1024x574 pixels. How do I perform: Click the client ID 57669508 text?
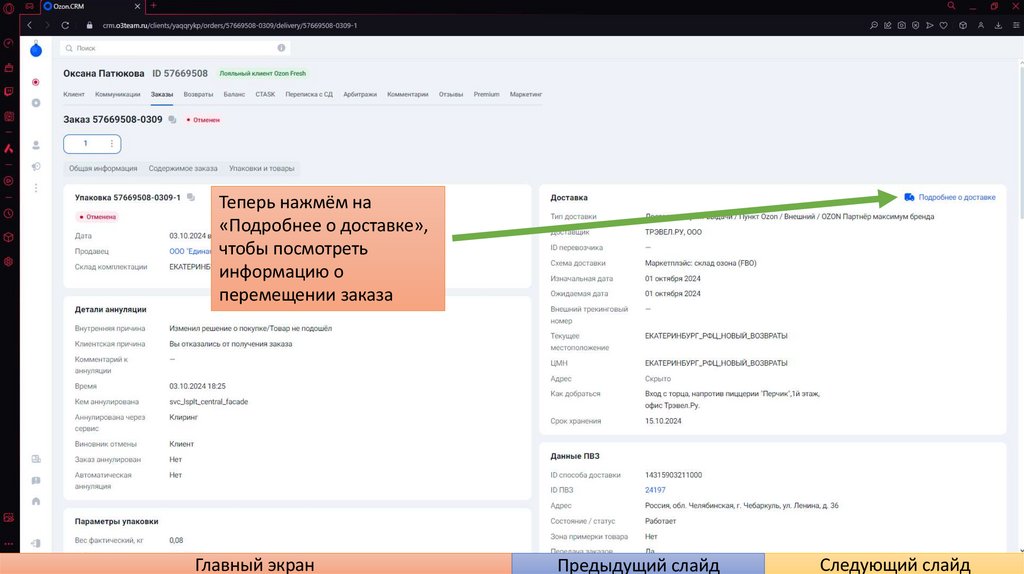pos(180,74)
